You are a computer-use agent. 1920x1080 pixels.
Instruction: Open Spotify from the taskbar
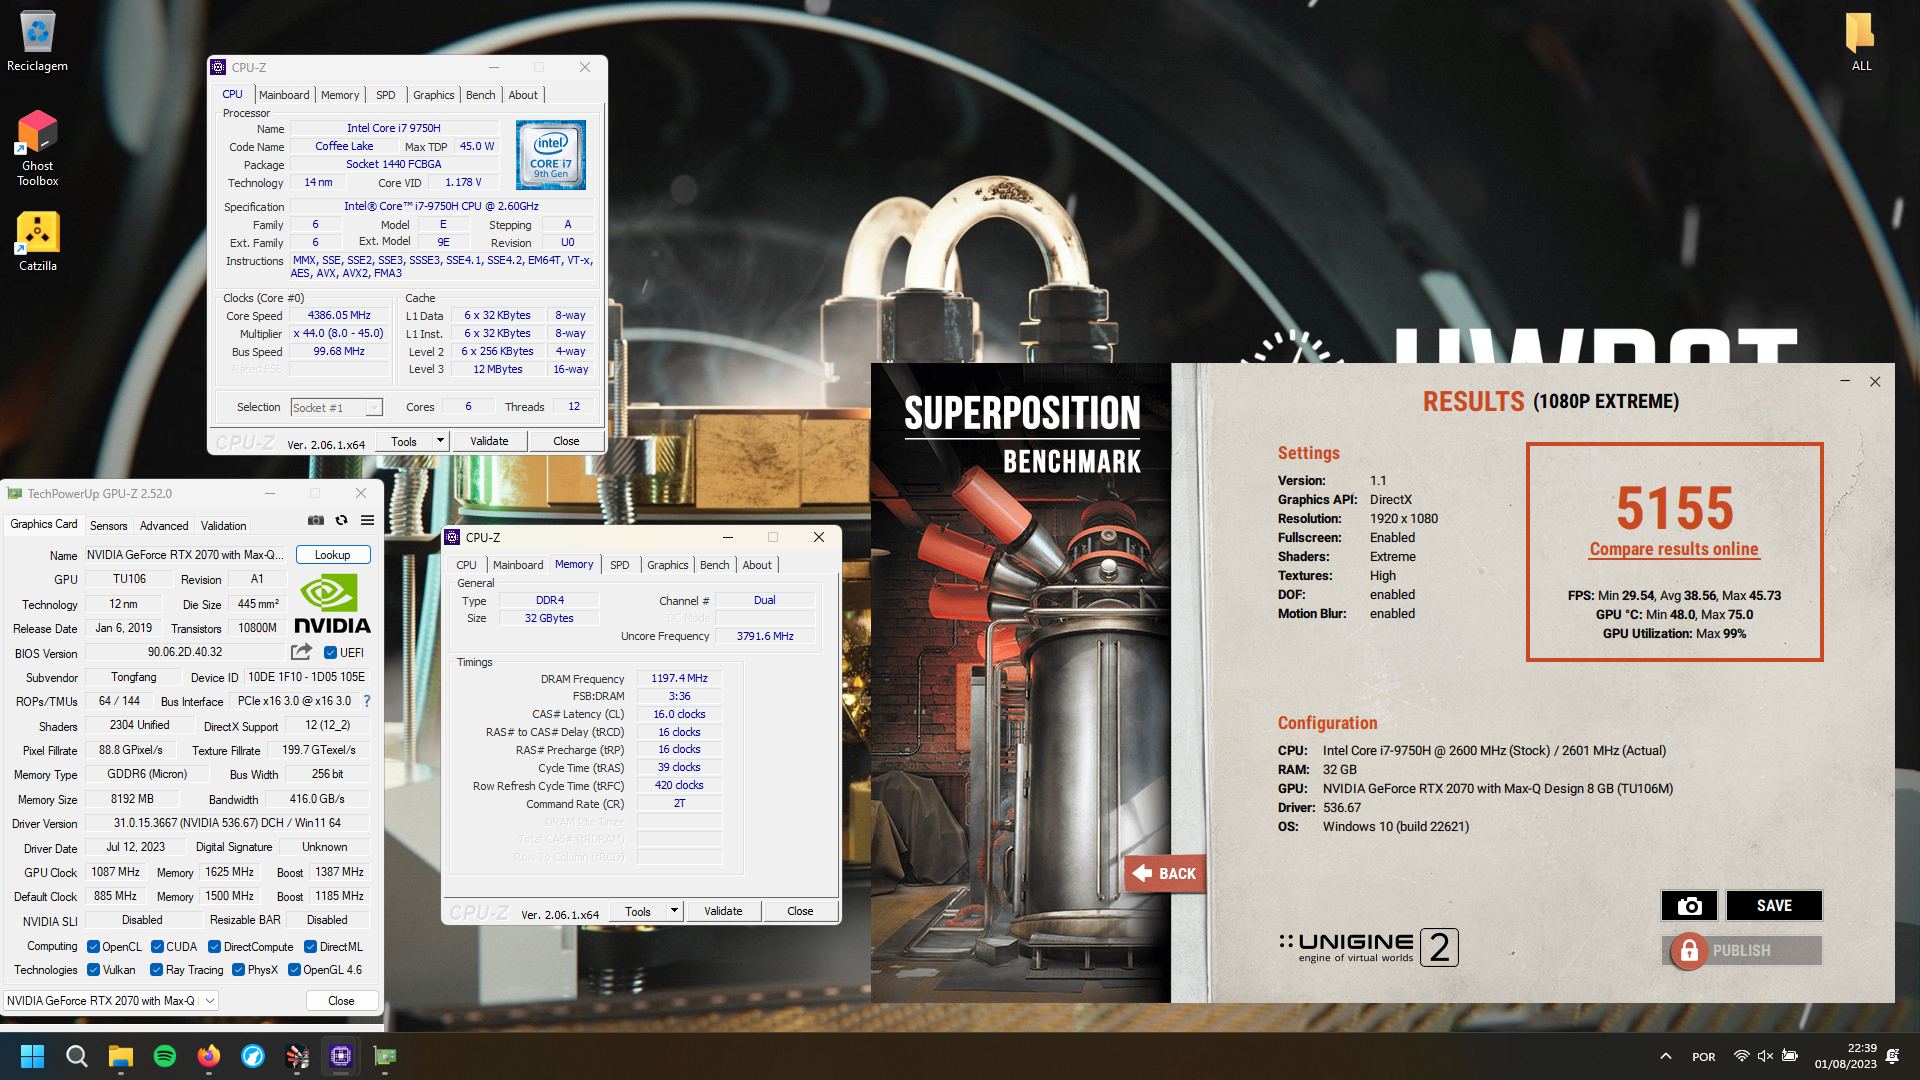click(x=165, y=1056)
